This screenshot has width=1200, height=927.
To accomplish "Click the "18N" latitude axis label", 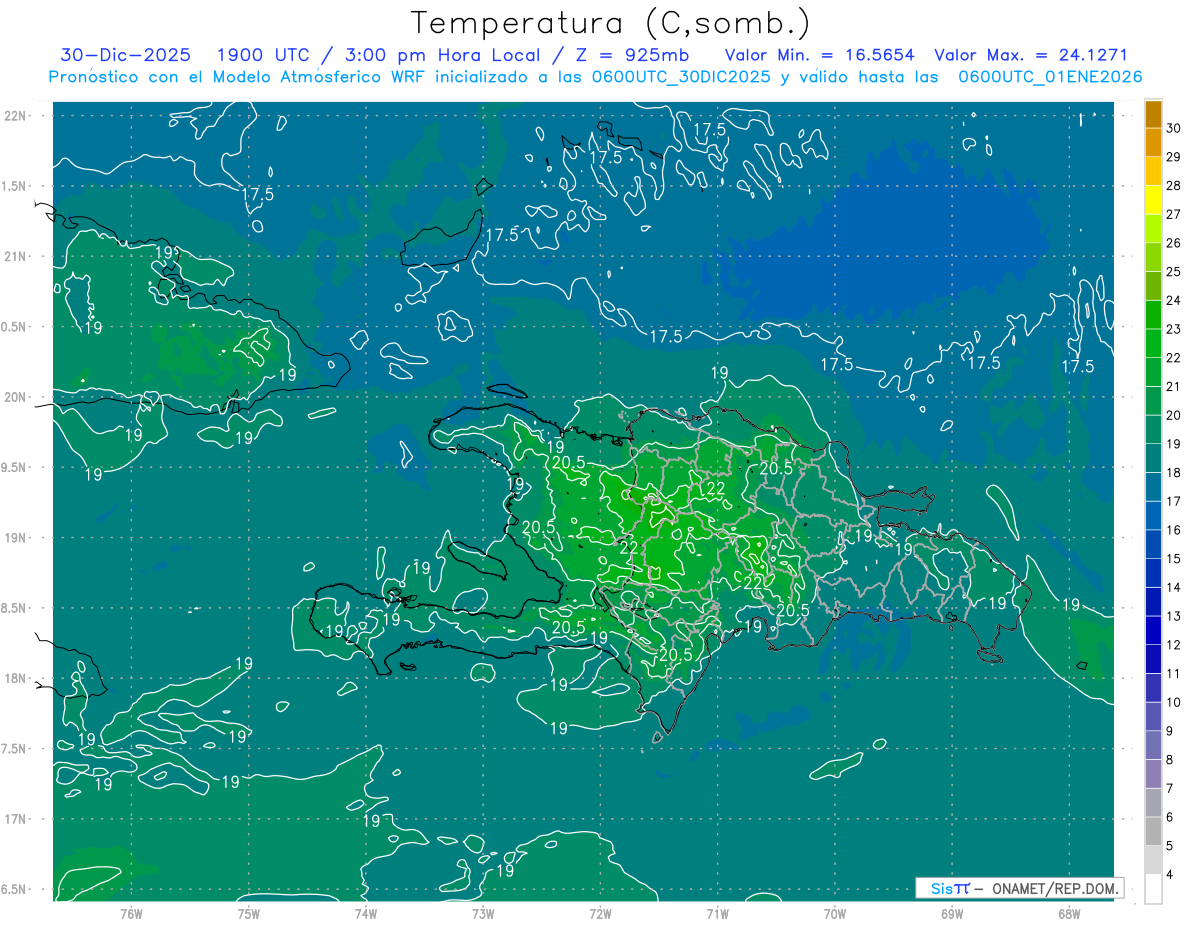I will (17, 679).
